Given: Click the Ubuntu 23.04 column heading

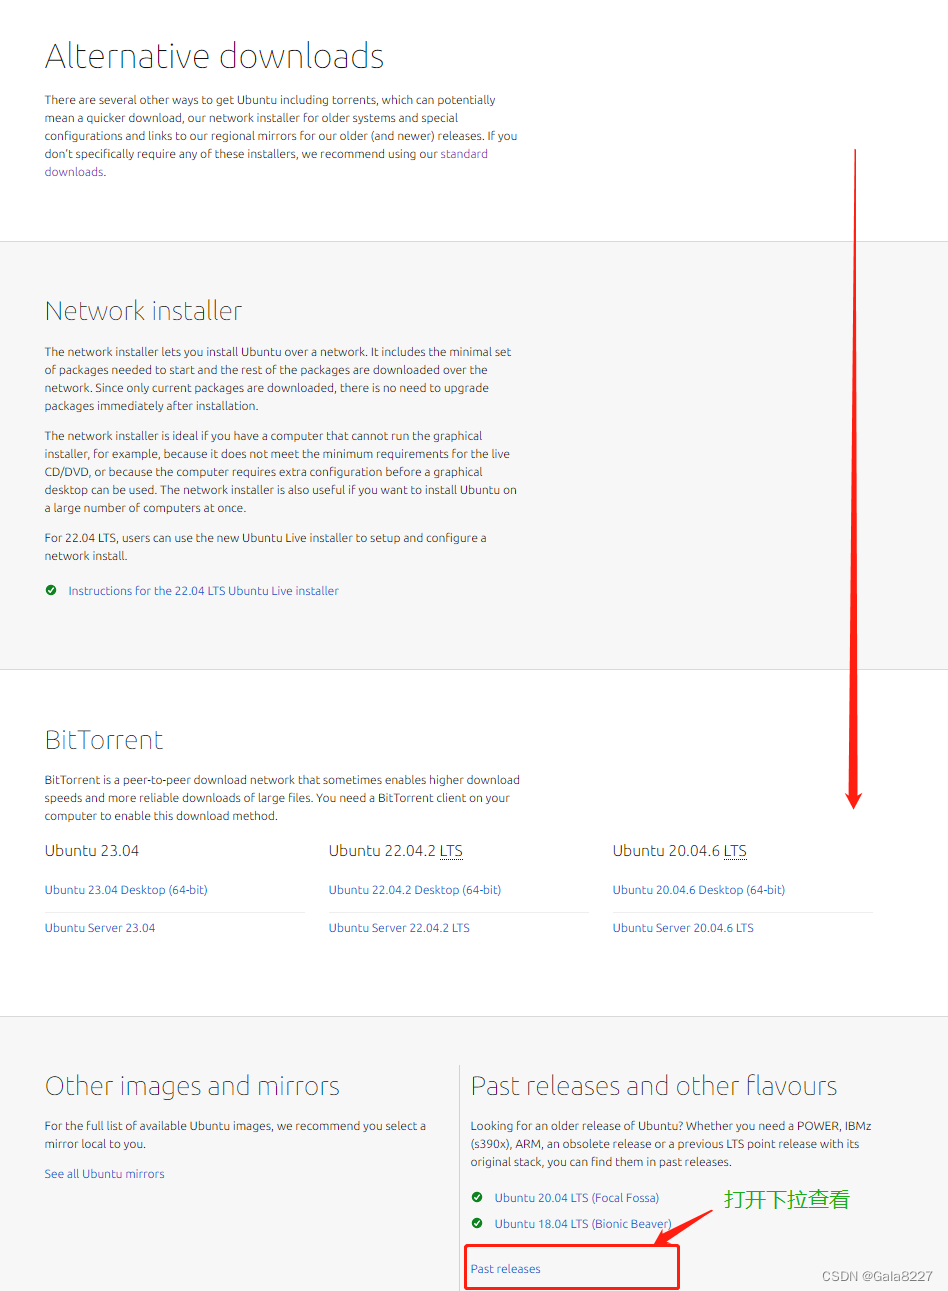Looking at the screenshot, I should [92, 851].
